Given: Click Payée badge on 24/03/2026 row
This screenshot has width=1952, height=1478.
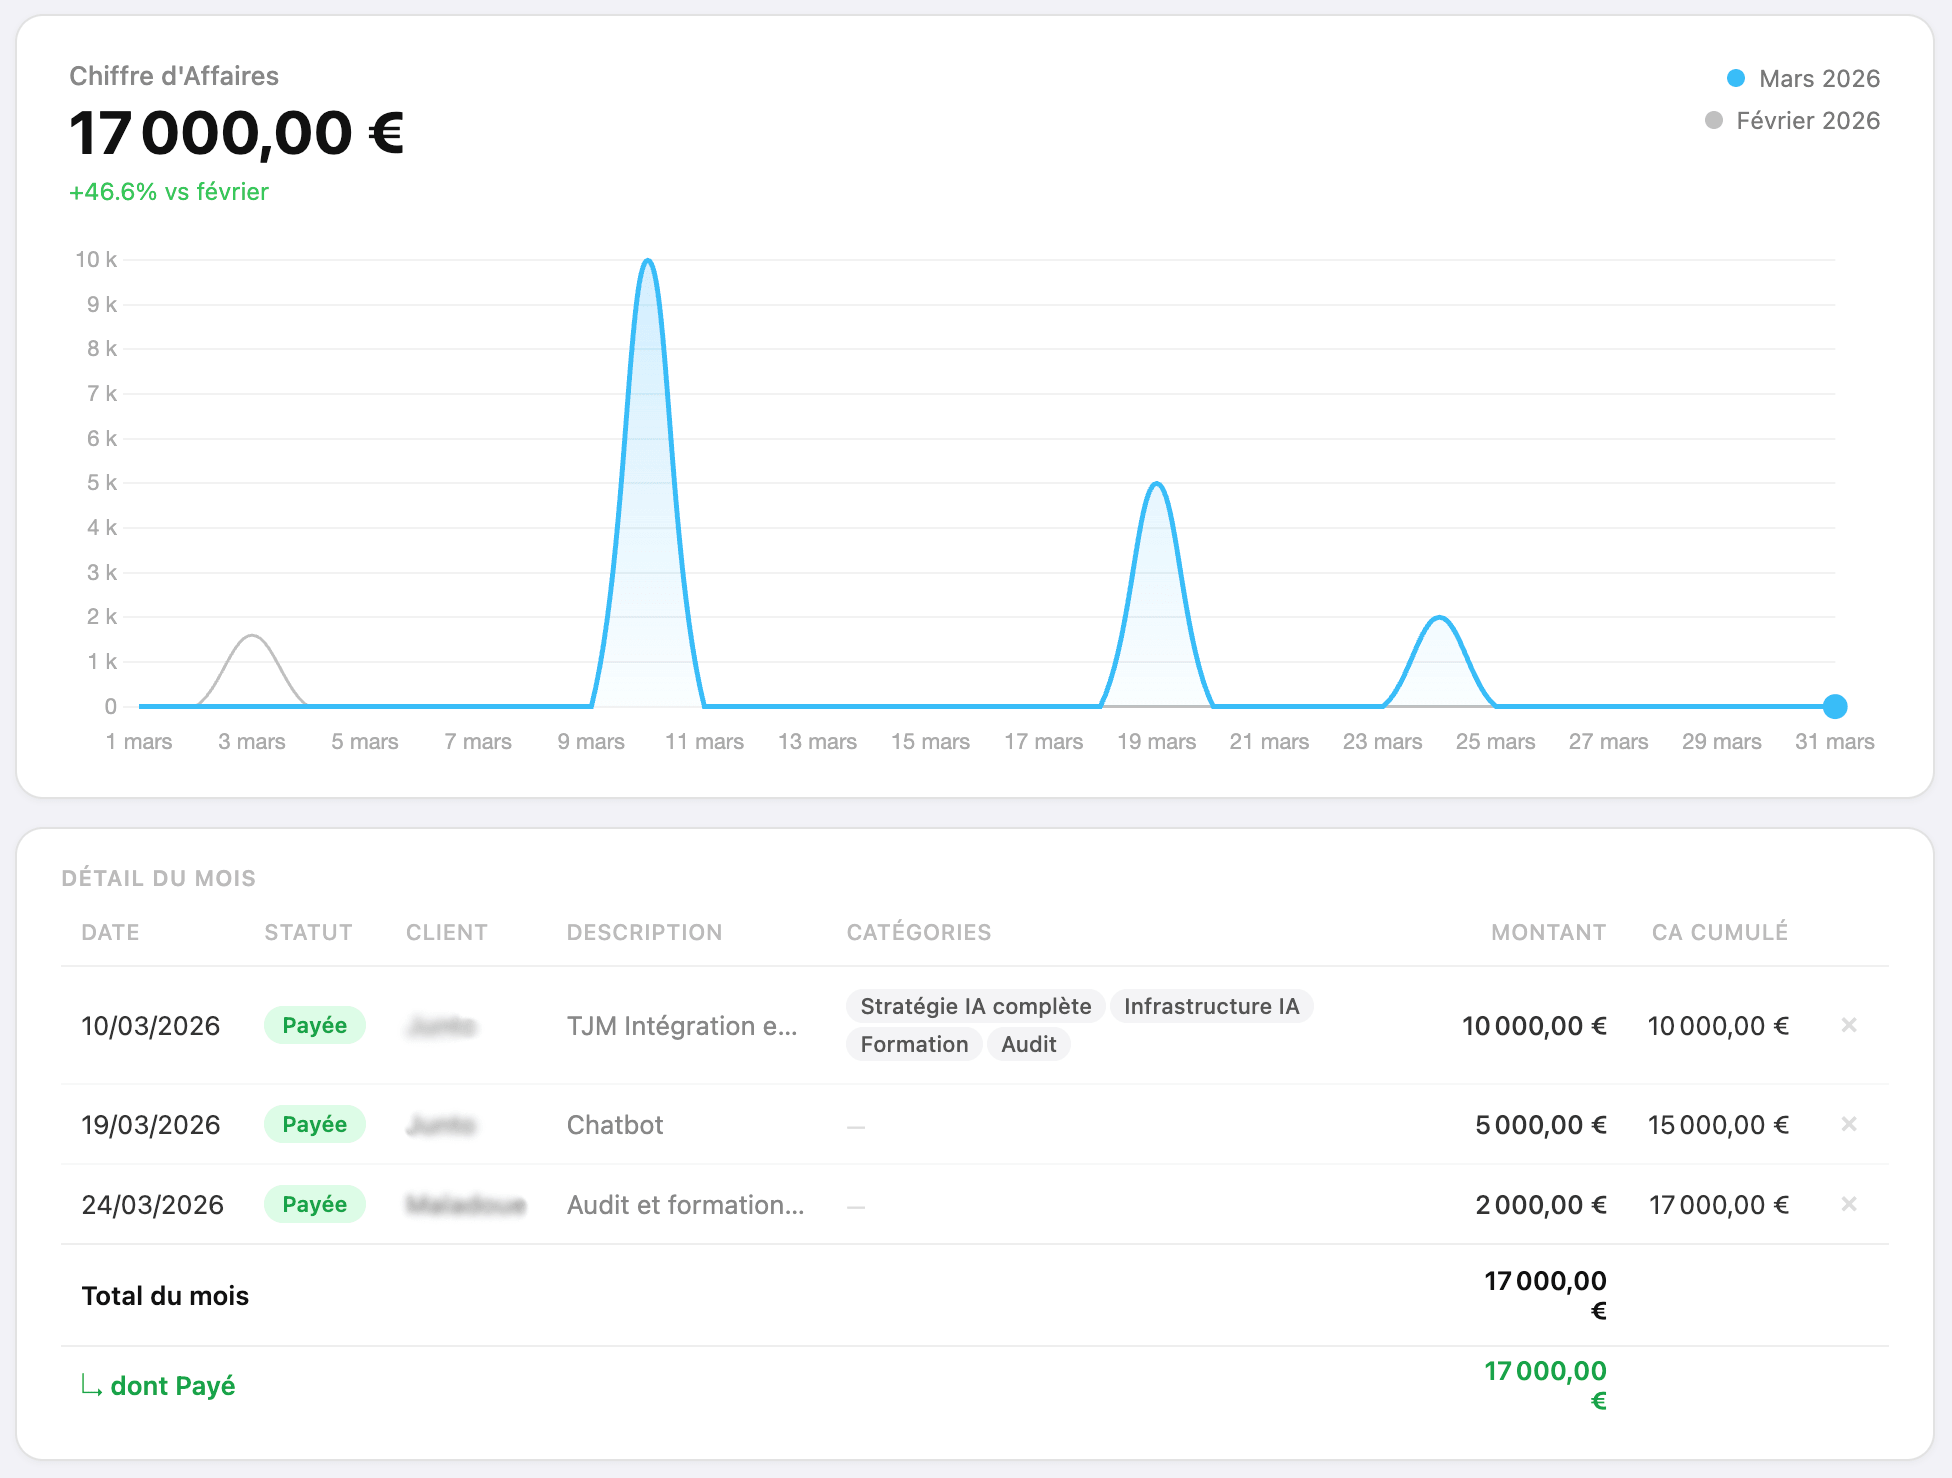Looking at the screenshot, I should click(314, 1205).
